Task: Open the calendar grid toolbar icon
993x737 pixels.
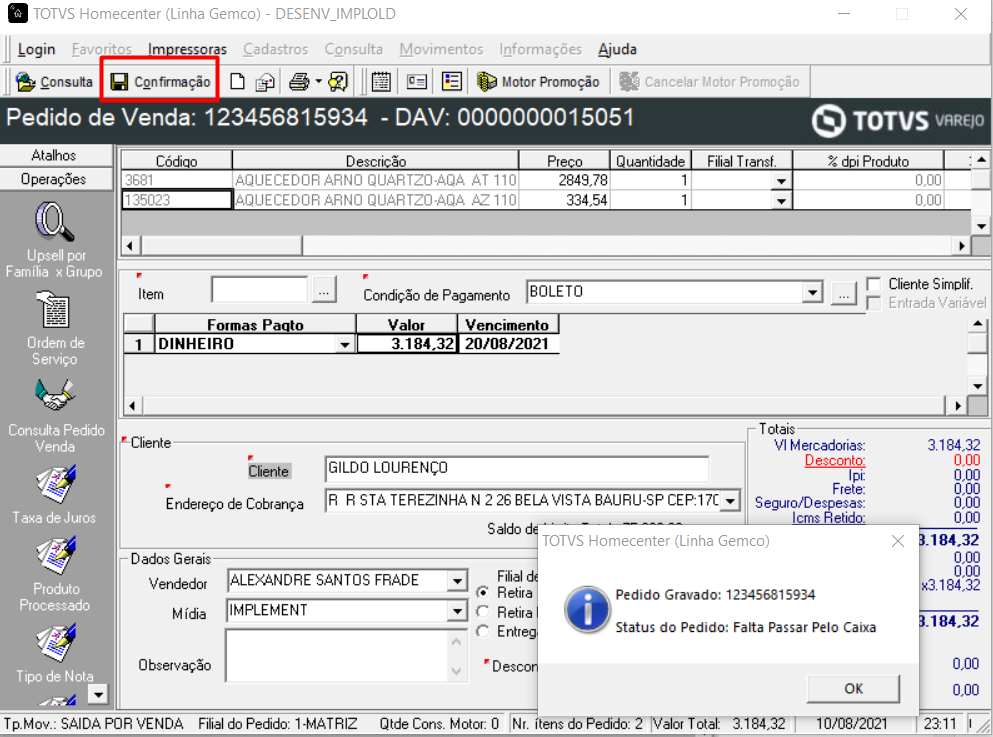Action: (381, 82)
